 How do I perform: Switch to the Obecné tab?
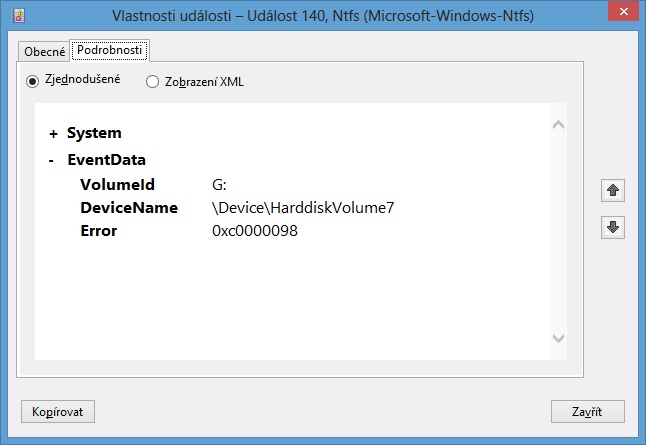click(x=44, y=51)
